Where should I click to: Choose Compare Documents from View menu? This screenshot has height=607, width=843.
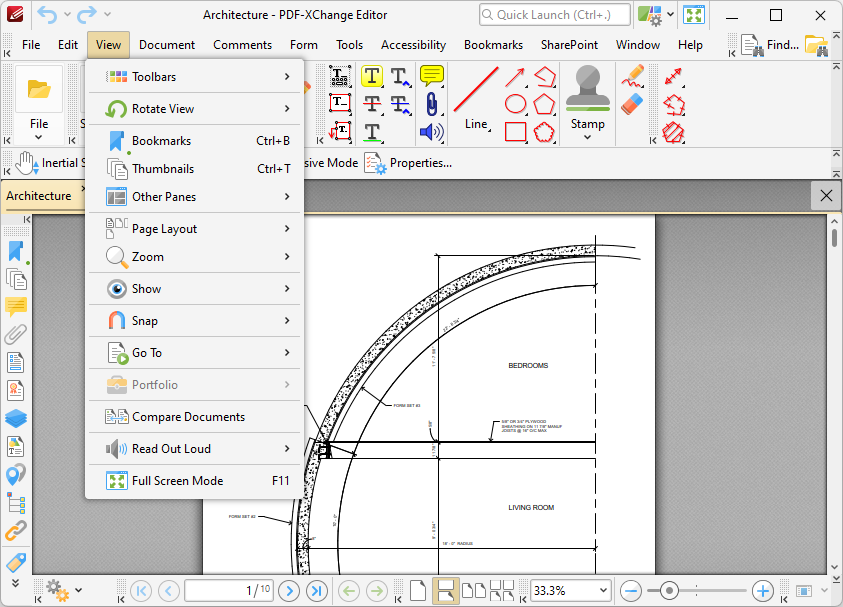pyautogui.click(x=194, y=417)
